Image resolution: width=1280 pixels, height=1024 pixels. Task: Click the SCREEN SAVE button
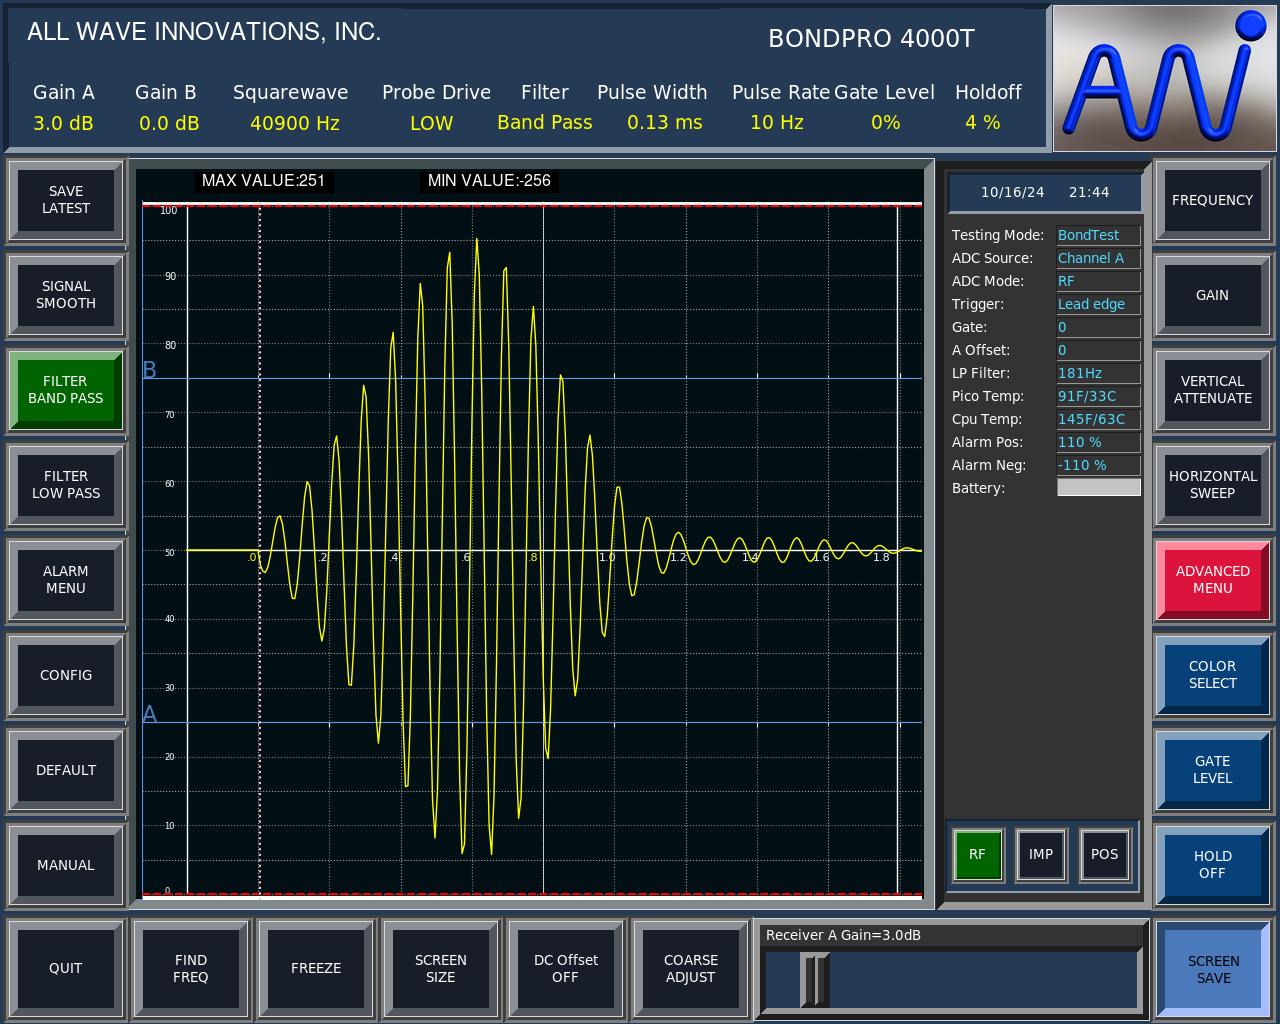tap(1213, 969)
